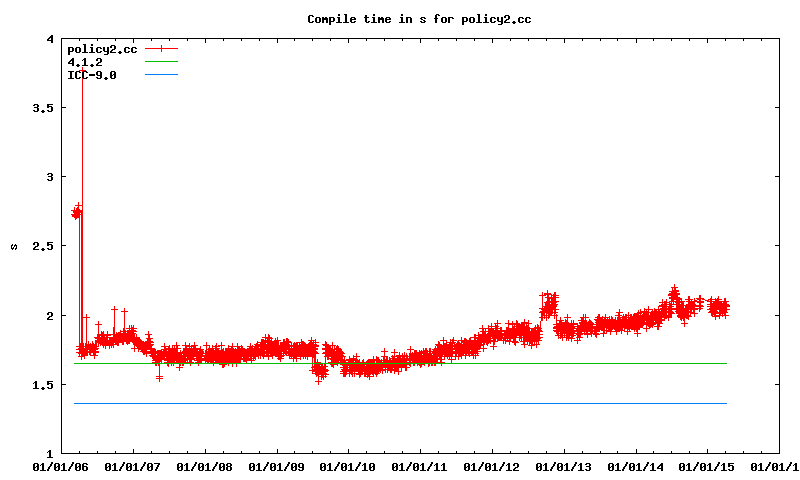
Task: Select the ICC-9.0 legend label
Action: click(91, 74)
